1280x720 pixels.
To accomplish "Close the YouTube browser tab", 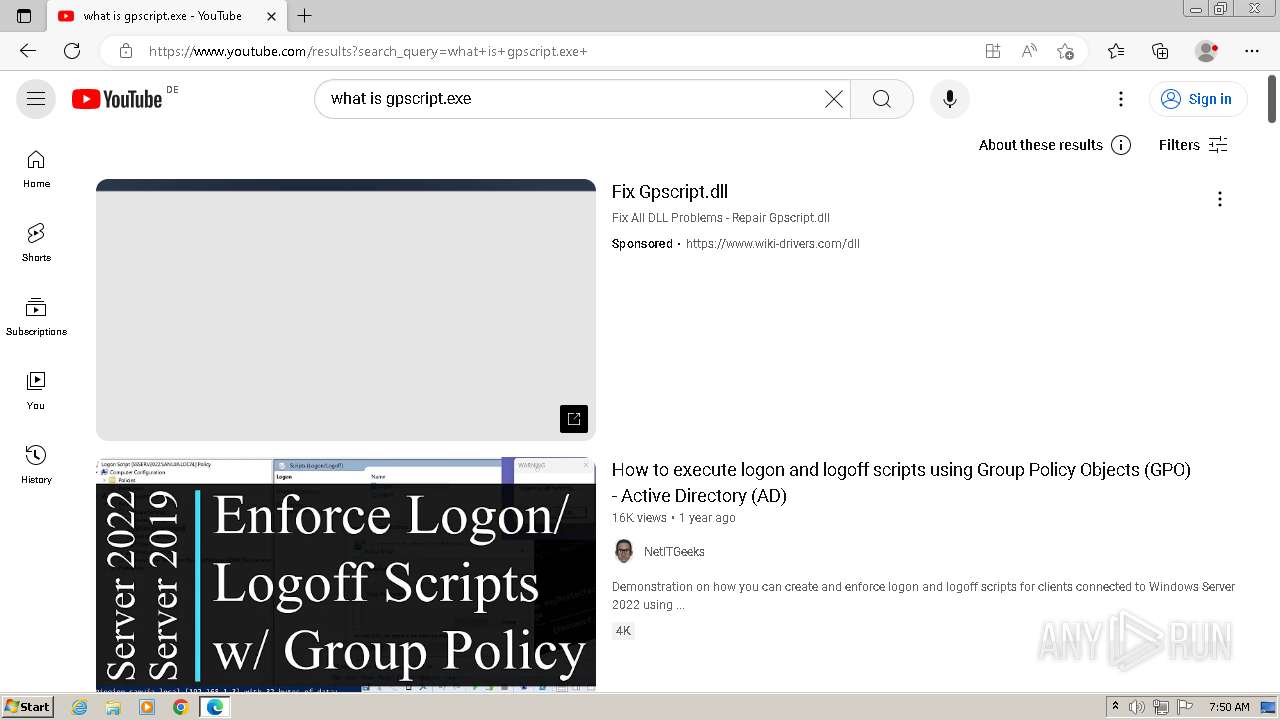I will [272, 16].
